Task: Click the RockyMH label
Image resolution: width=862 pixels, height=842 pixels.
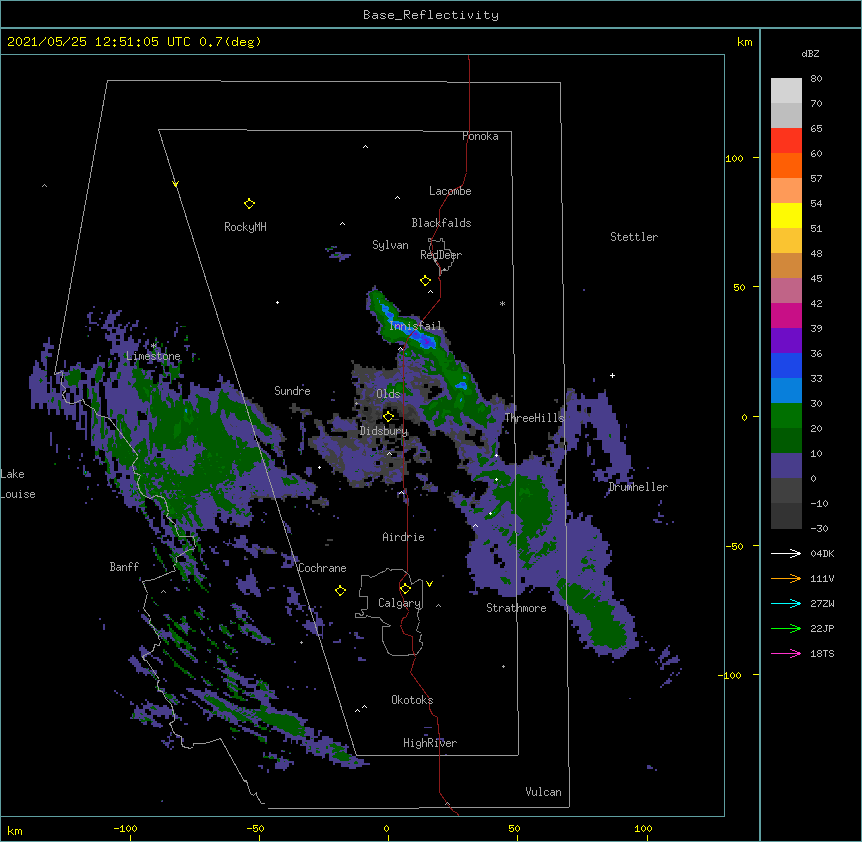Action: (245, 227)
